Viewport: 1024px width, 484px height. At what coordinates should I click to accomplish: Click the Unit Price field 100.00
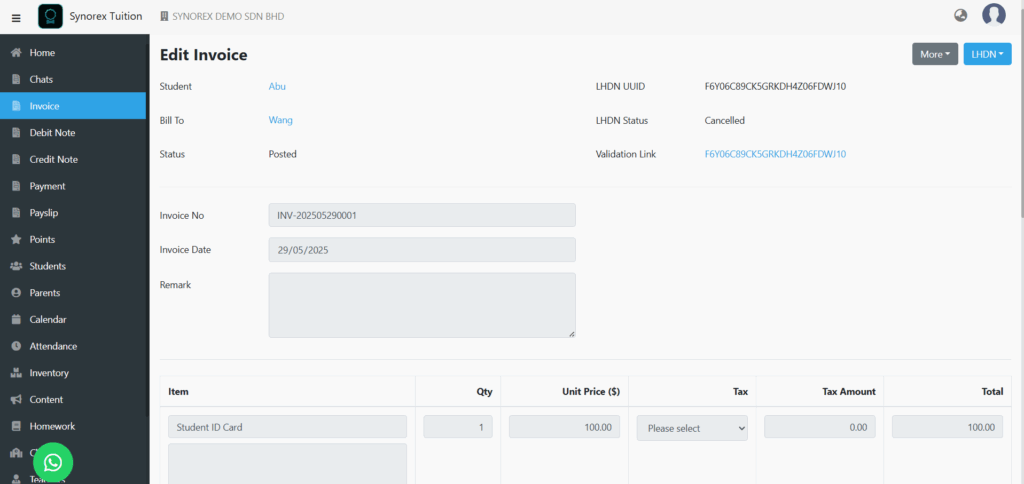tap(564, 427)
